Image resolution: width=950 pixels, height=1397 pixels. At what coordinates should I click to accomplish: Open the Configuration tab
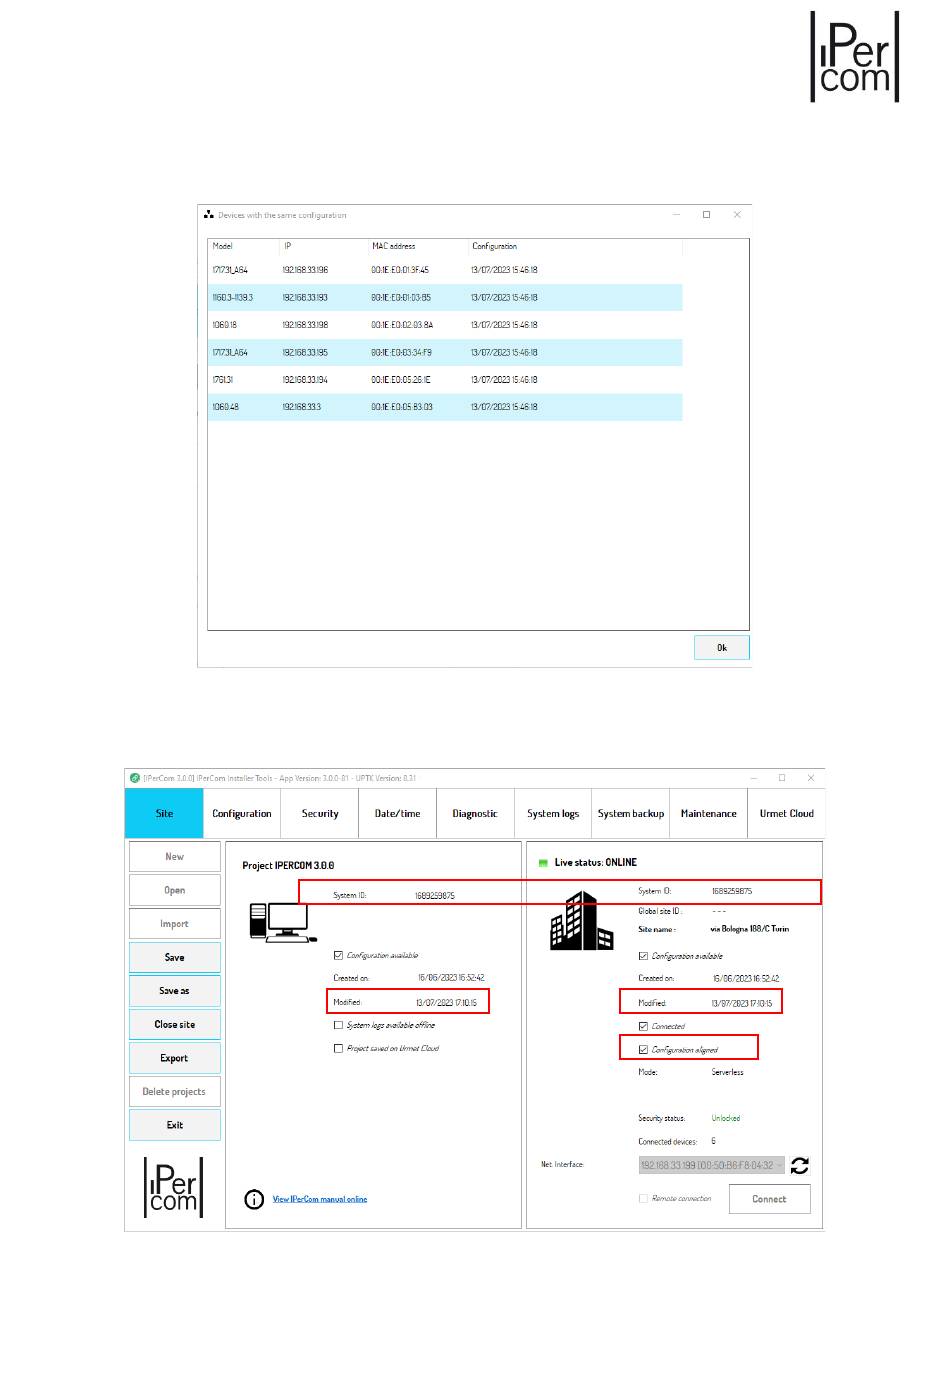point(242,814)
